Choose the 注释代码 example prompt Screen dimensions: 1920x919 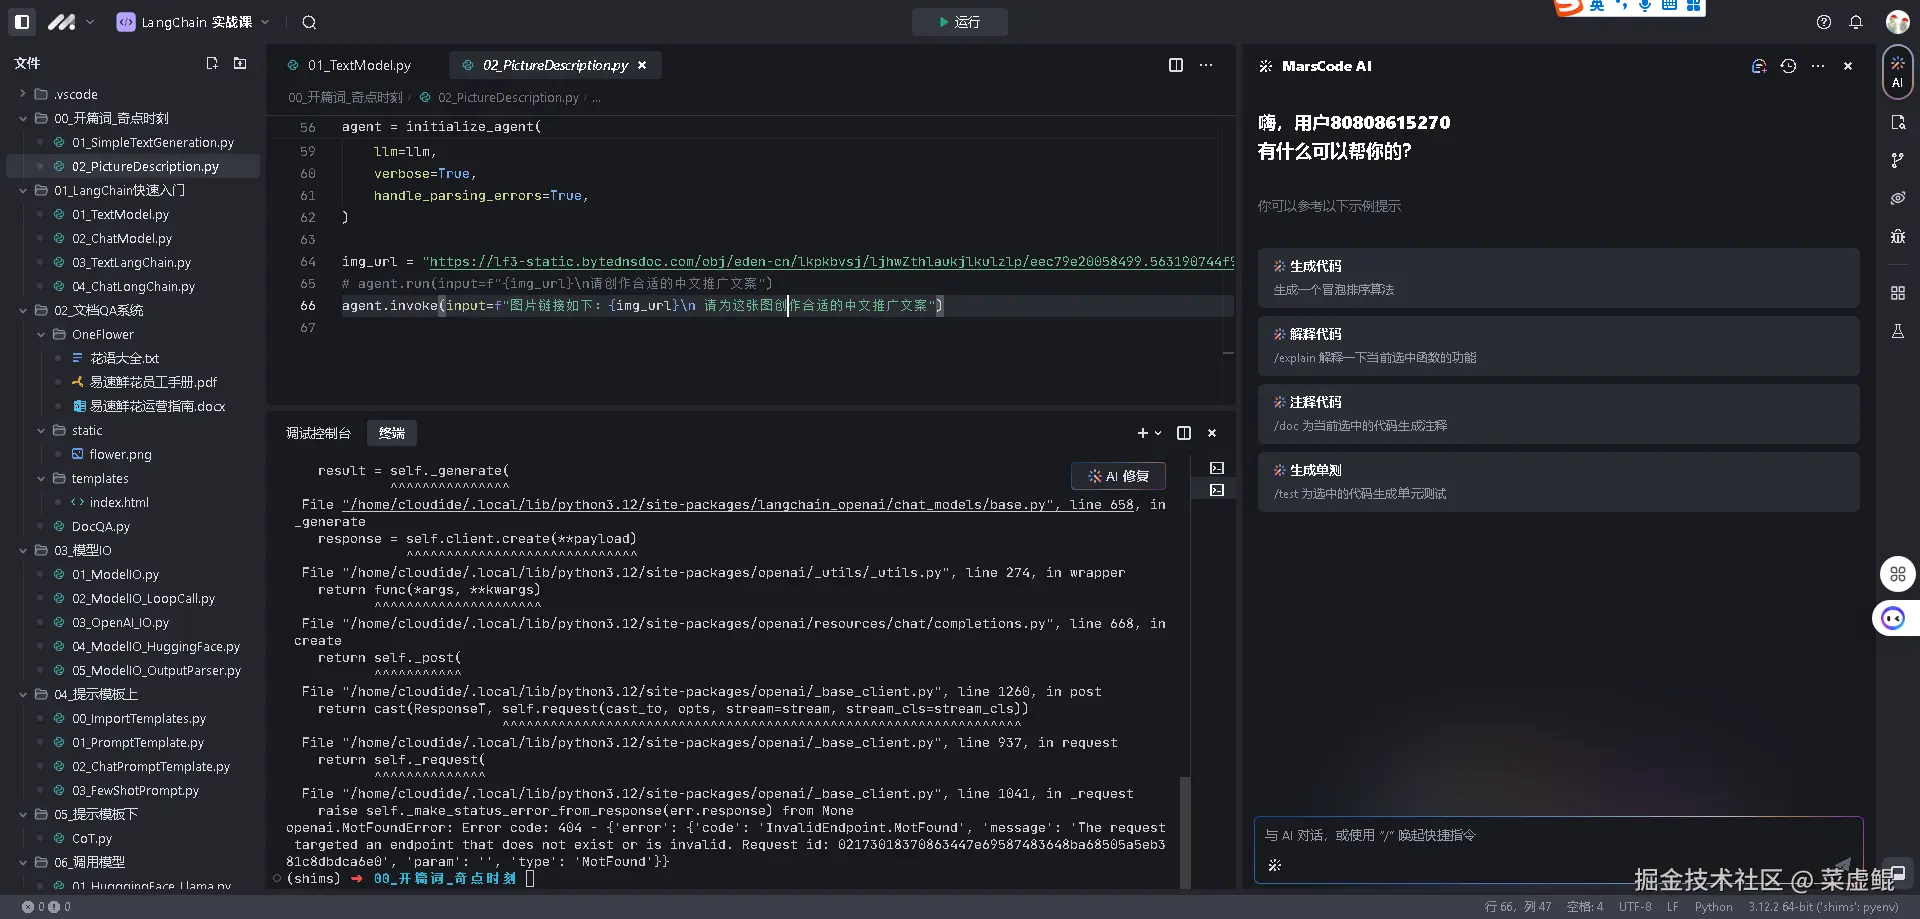point(1558,414)
